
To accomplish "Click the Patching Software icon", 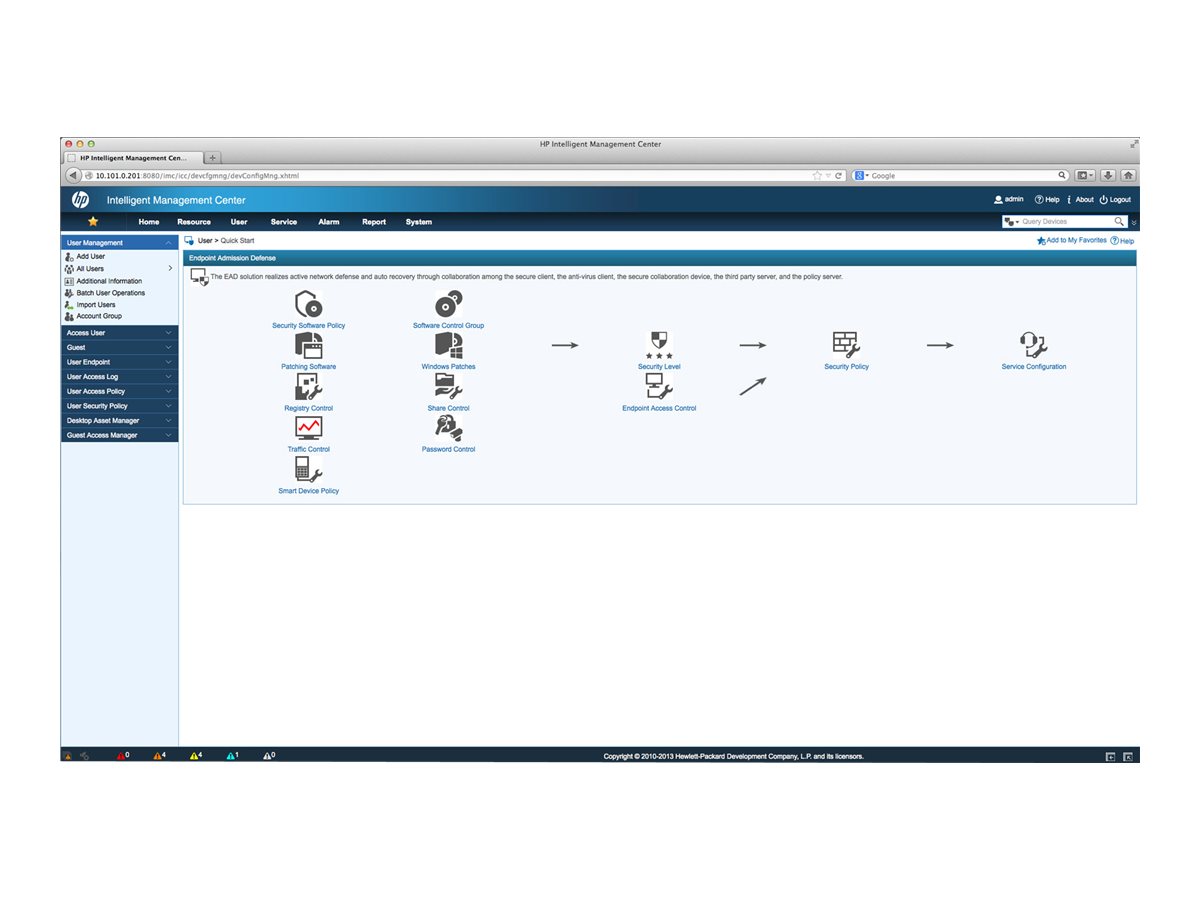I will click(x=308, y=346).
